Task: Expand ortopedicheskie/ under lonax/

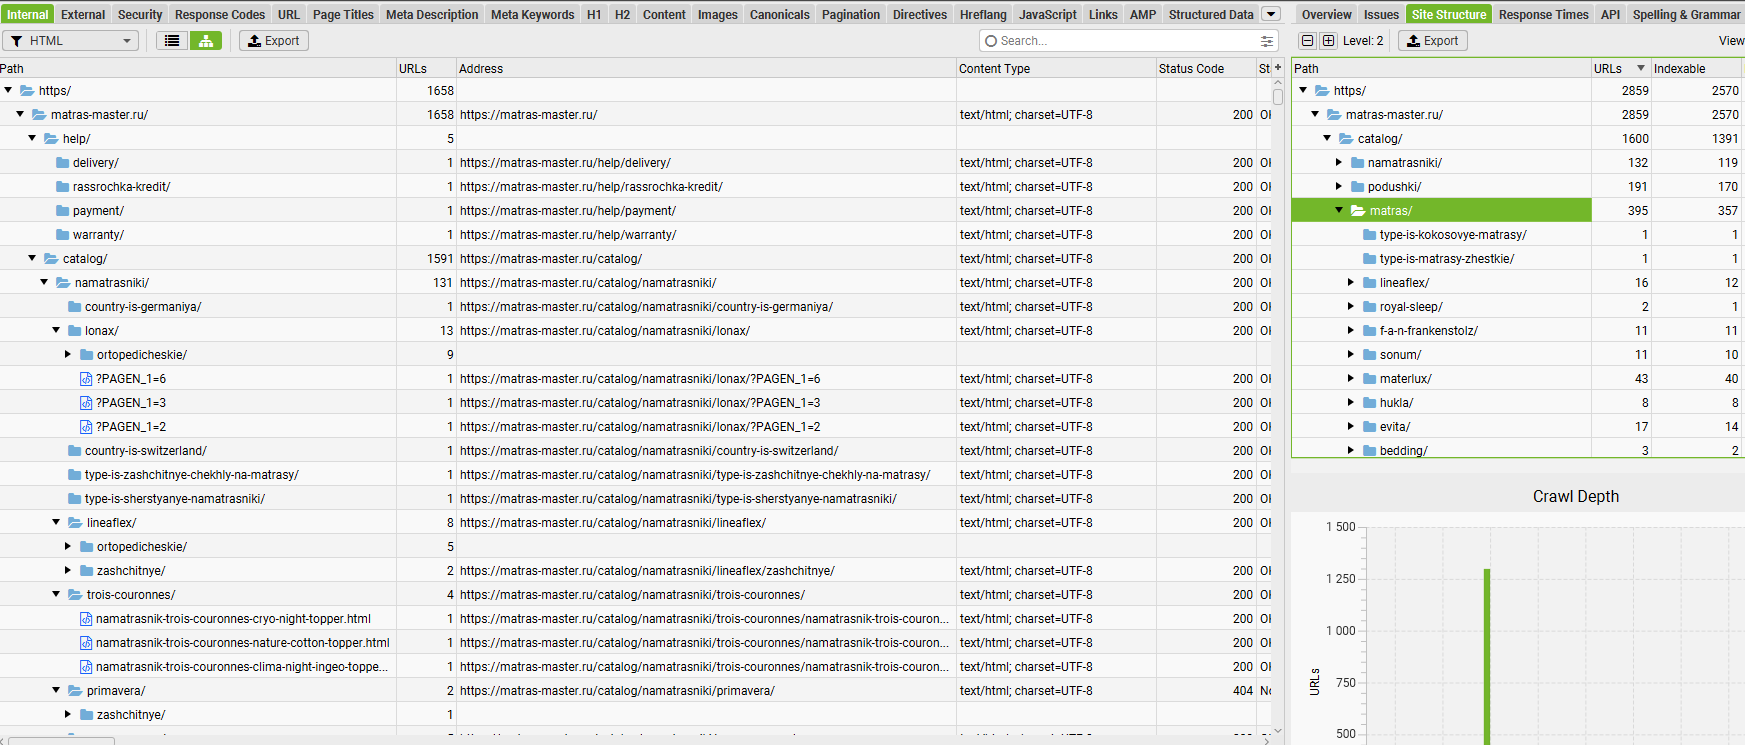Action: pos(68,354)
